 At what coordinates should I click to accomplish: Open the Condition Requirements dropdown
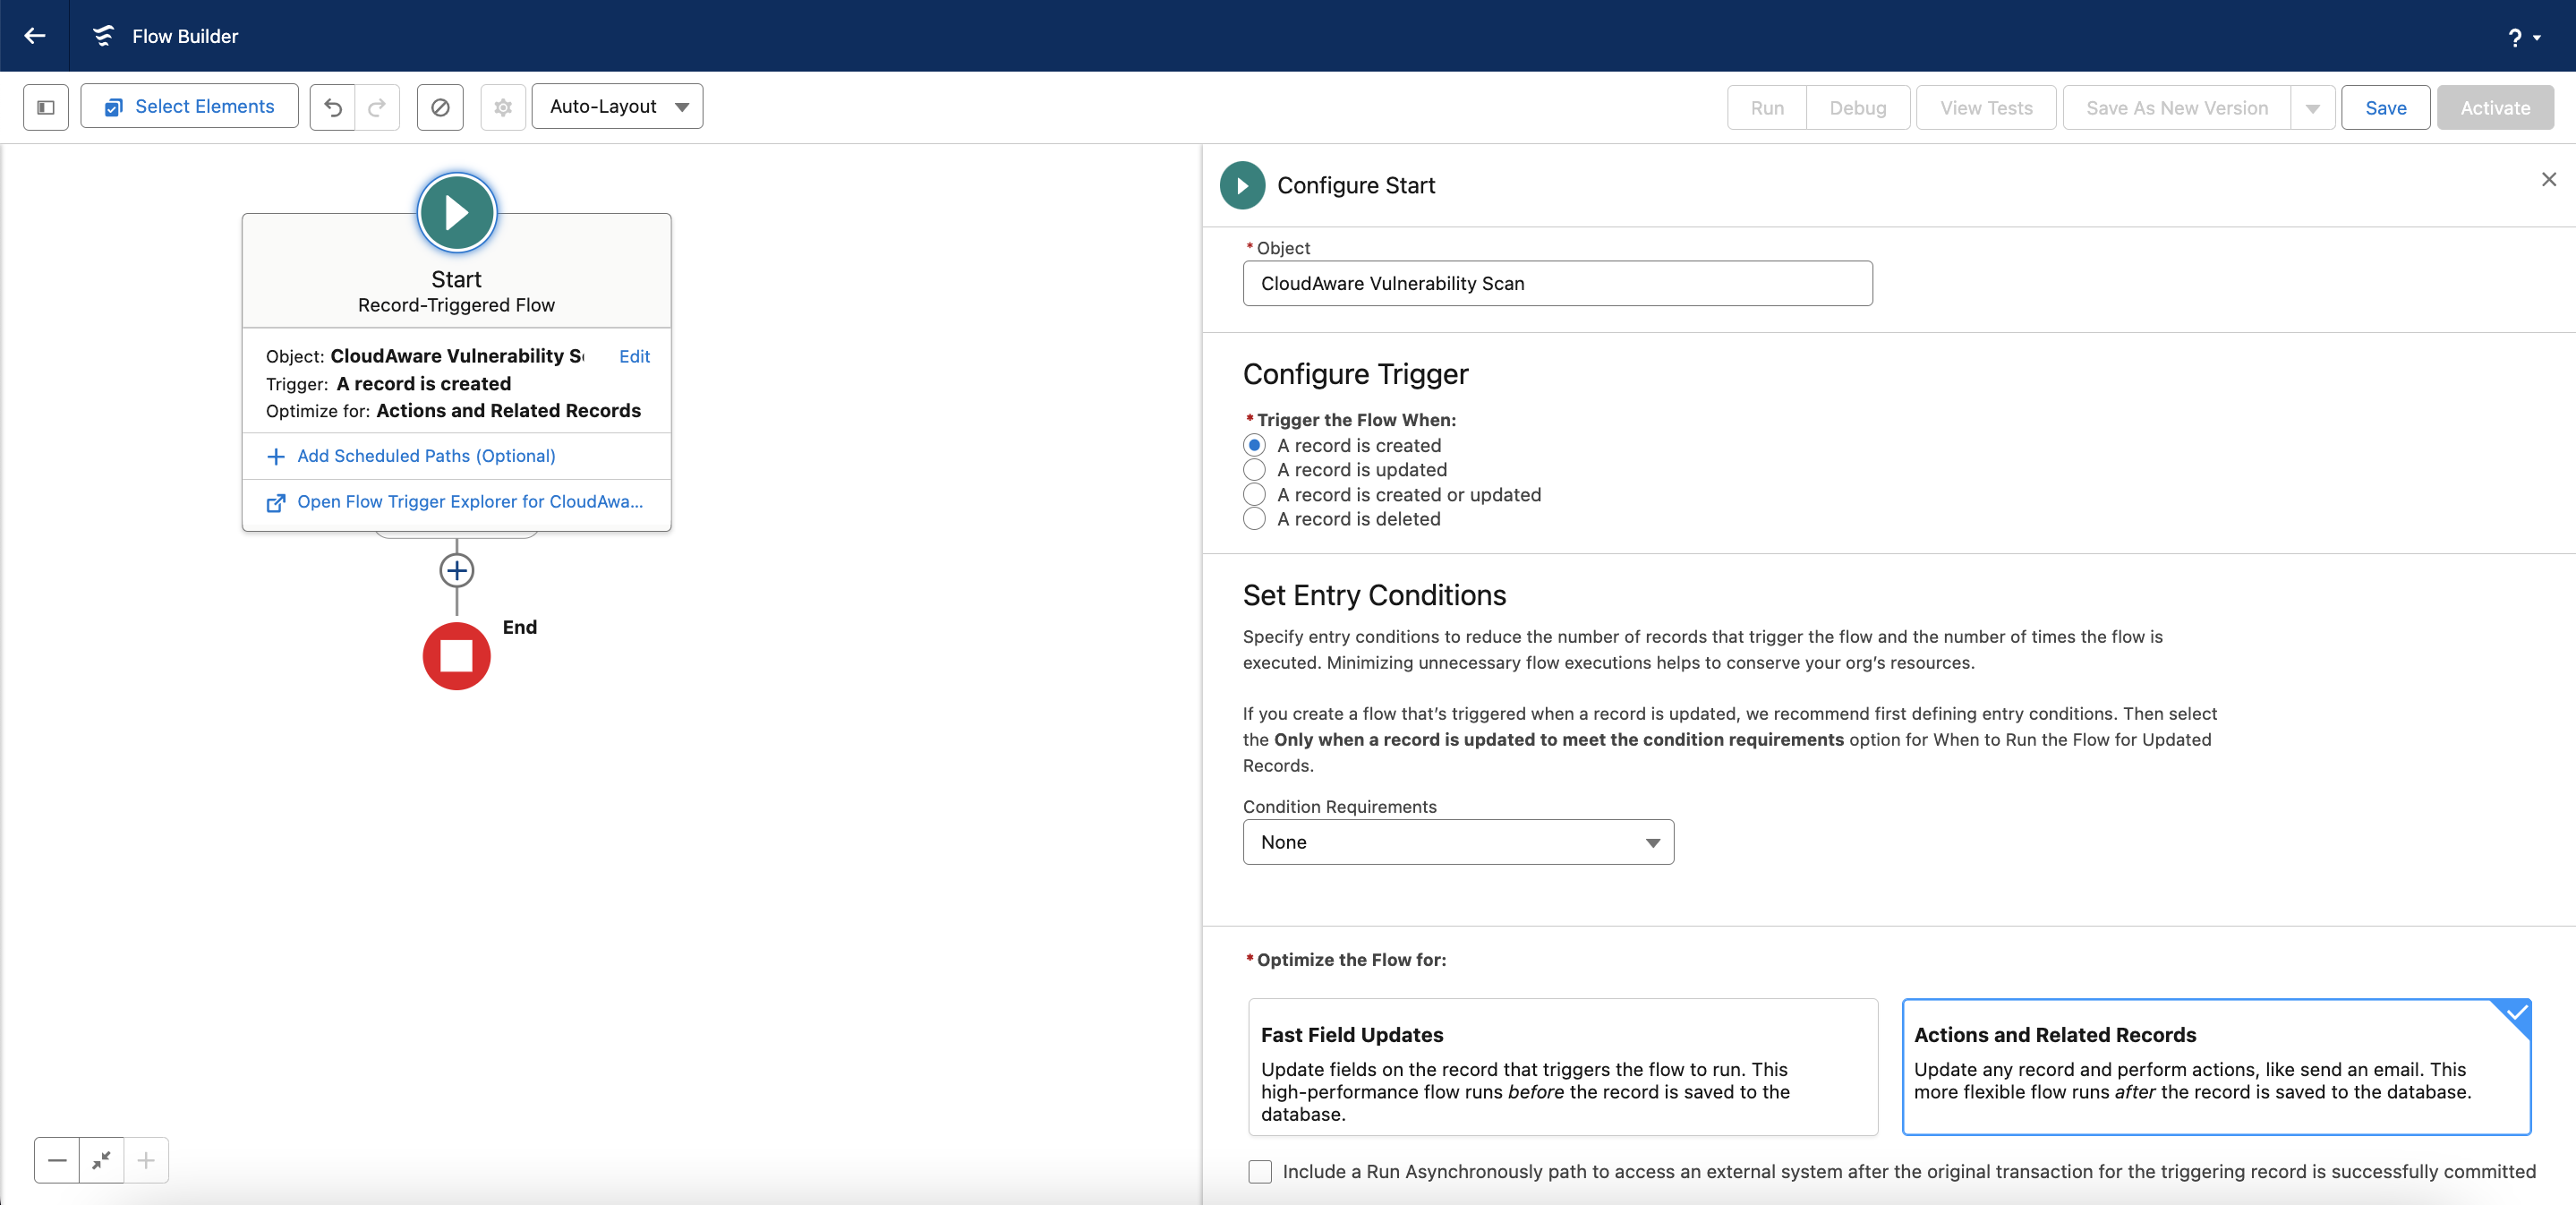click(x=1456, y=842)
